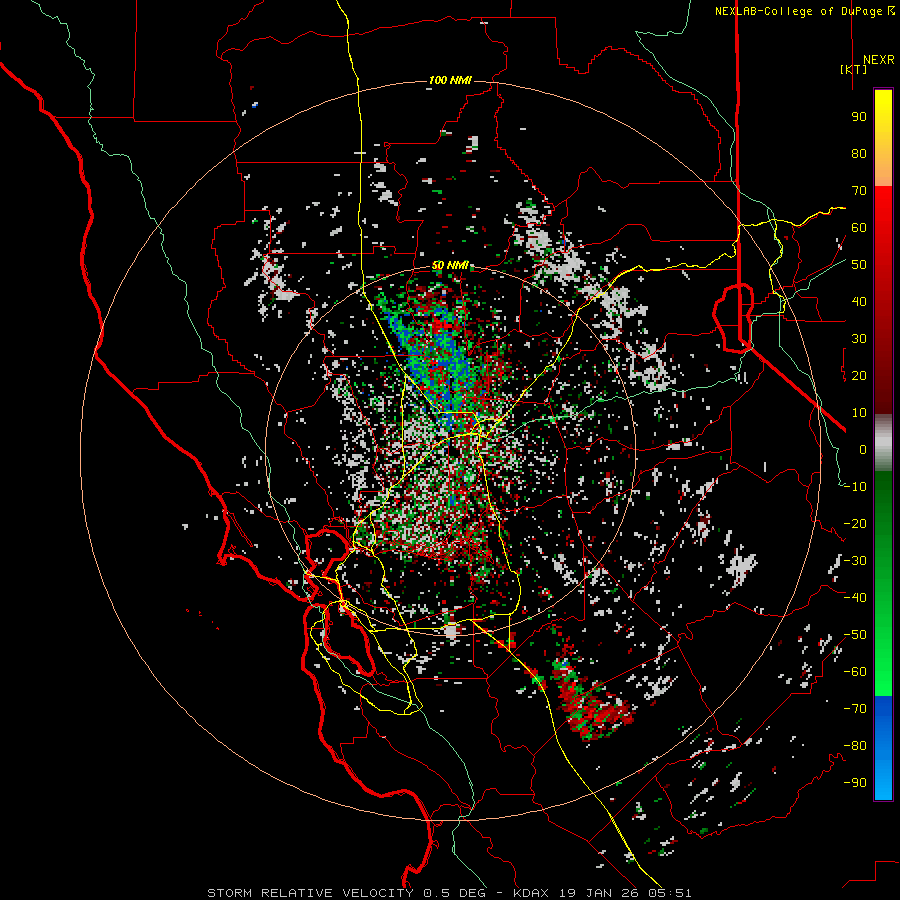Click the -50 value on velocity scale
900x900 pixels.
(x=855, y=635)
